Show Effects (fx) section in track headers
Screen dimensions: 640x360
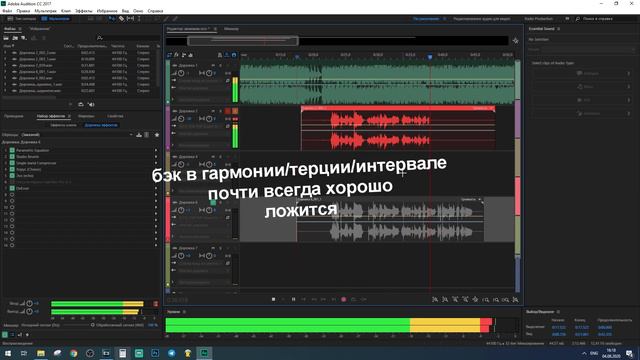pos(176,55)
